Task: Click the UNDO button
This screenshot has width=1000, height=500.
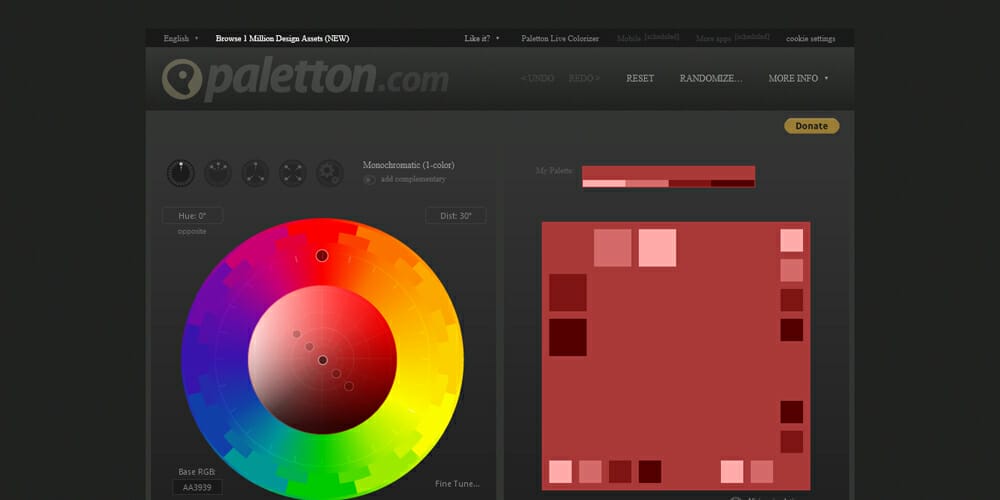Action: pos(538,78)
